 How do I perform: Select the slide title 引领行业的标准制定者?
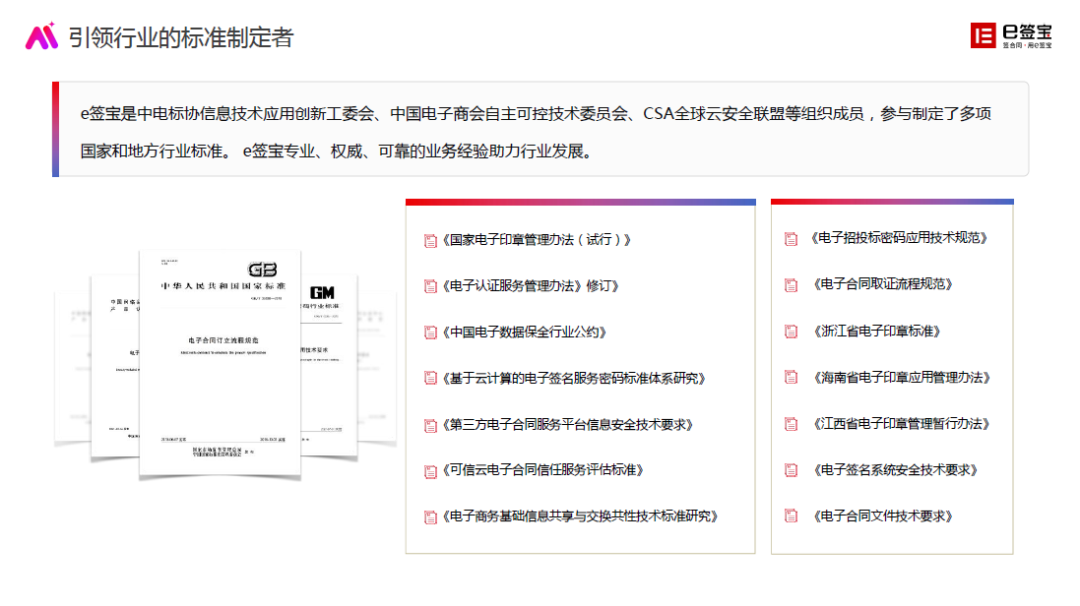tap(181, 37)
